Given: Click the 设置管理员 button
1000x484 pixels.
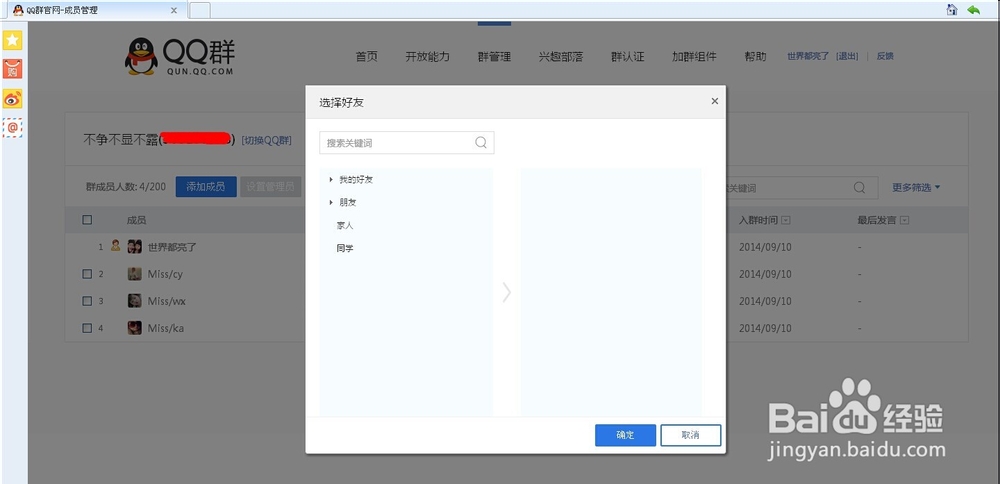Looking at the screenshot, I should click(x=270, y=187).
